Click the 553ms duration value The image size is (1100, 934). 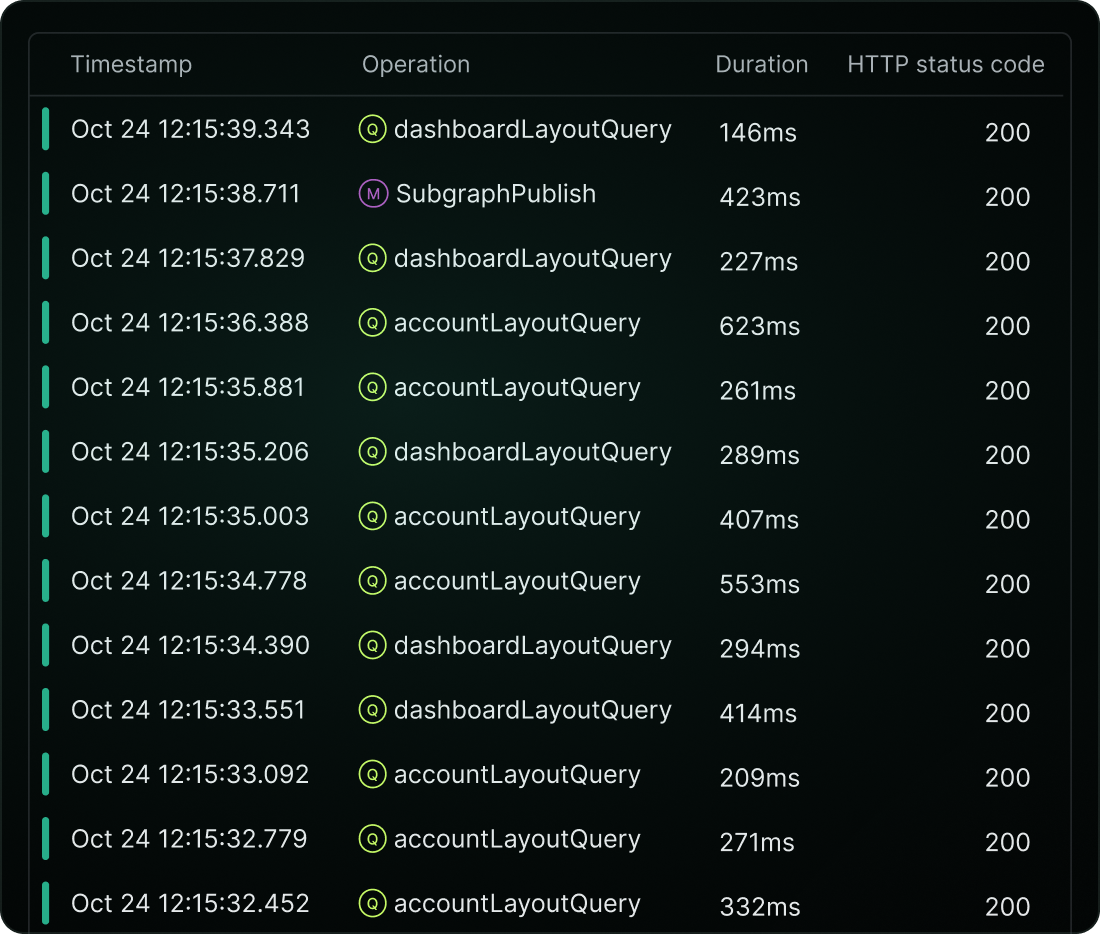760,585
